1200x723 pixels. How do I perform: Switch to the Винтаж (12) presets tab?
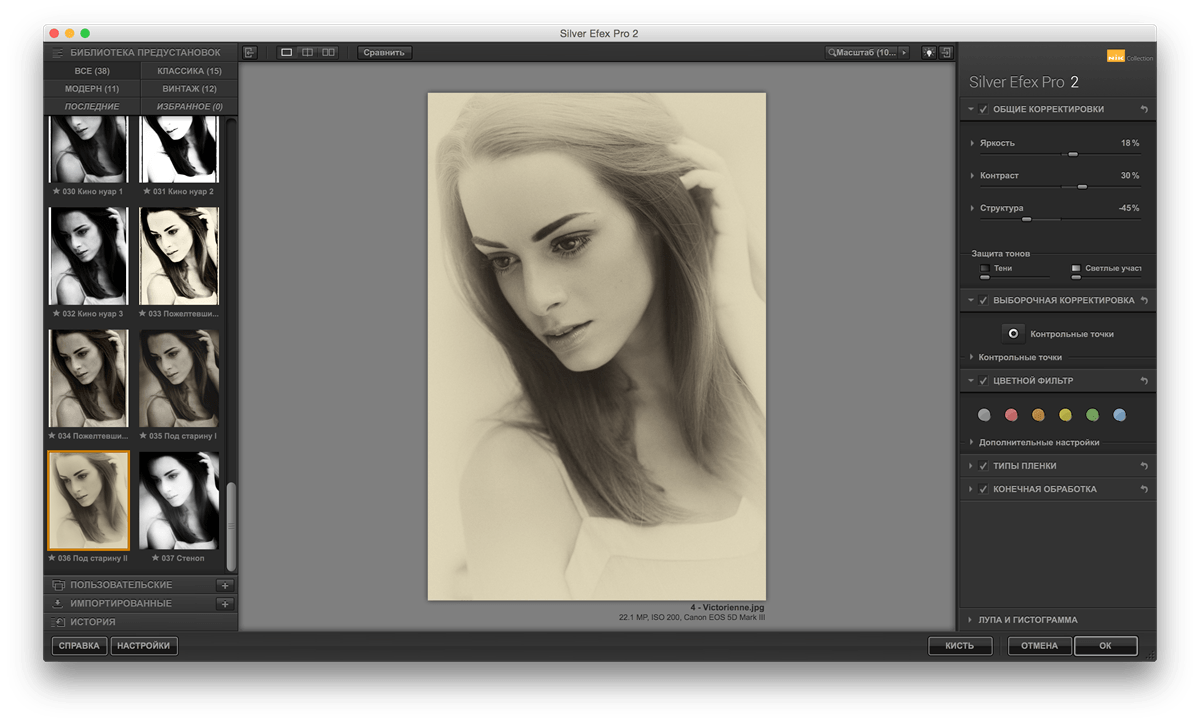point(189,89)
